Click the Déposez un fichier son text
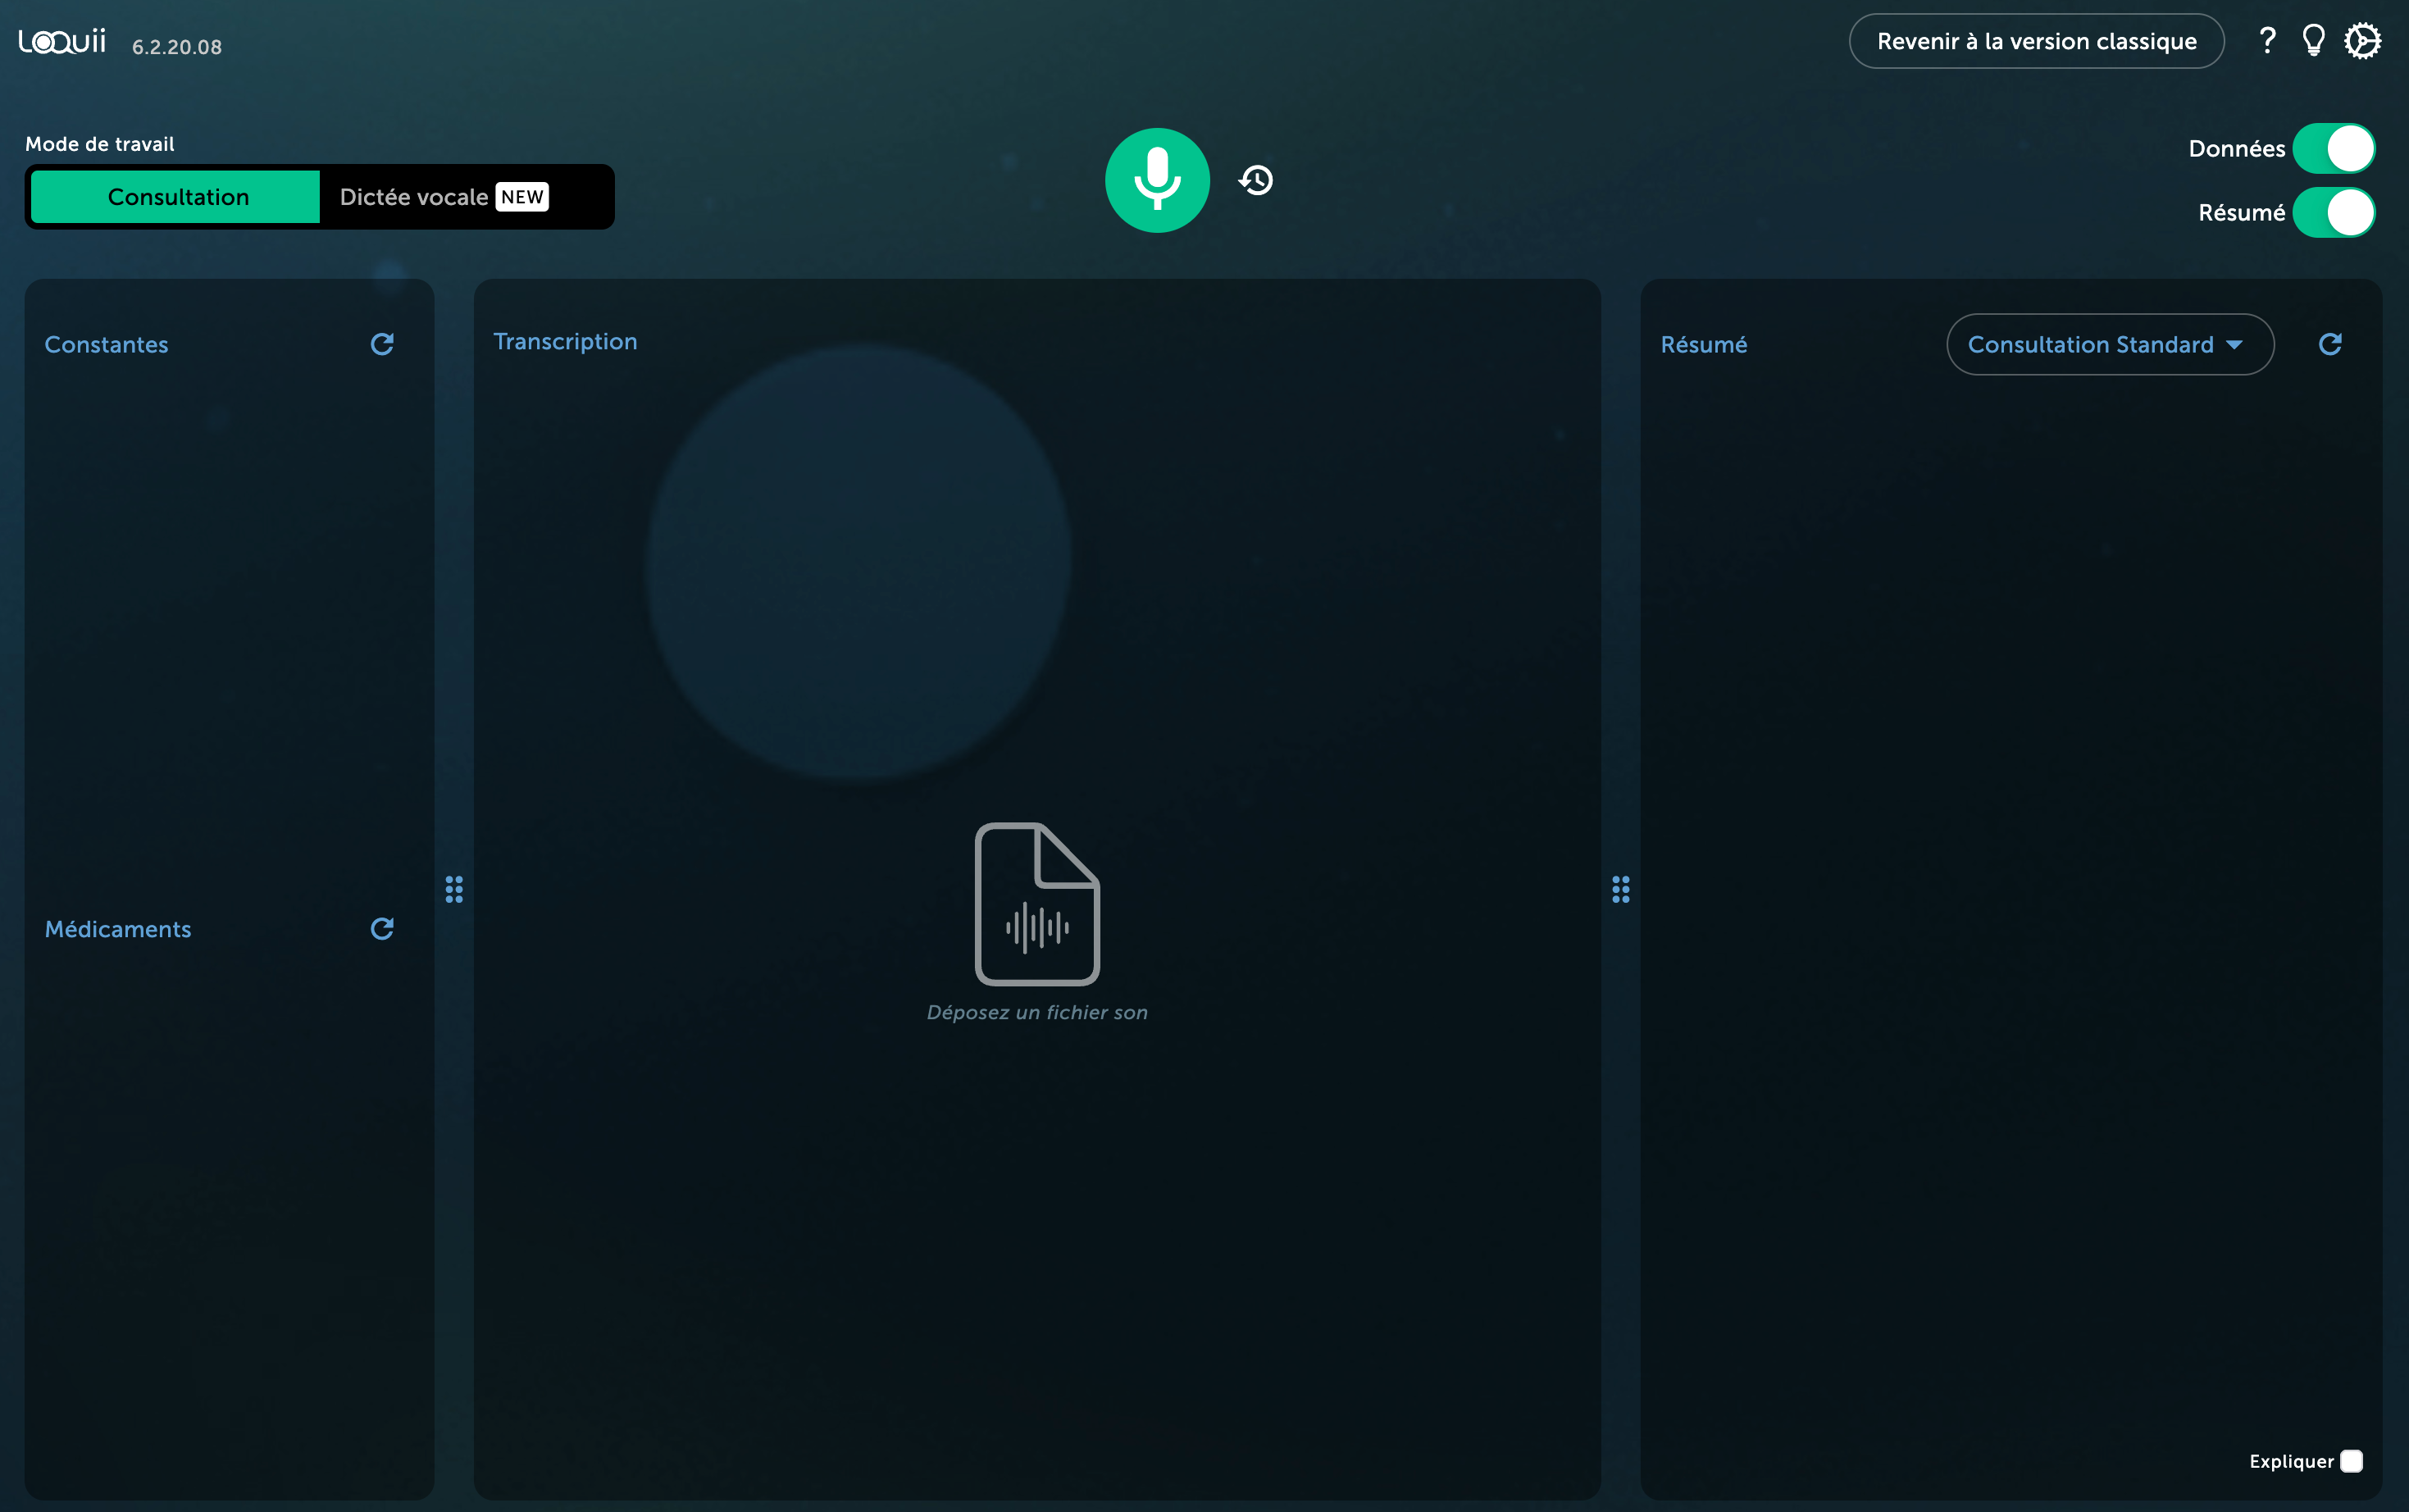The height and width of the screenshot is (1512, 2409). (1037, 1012)
